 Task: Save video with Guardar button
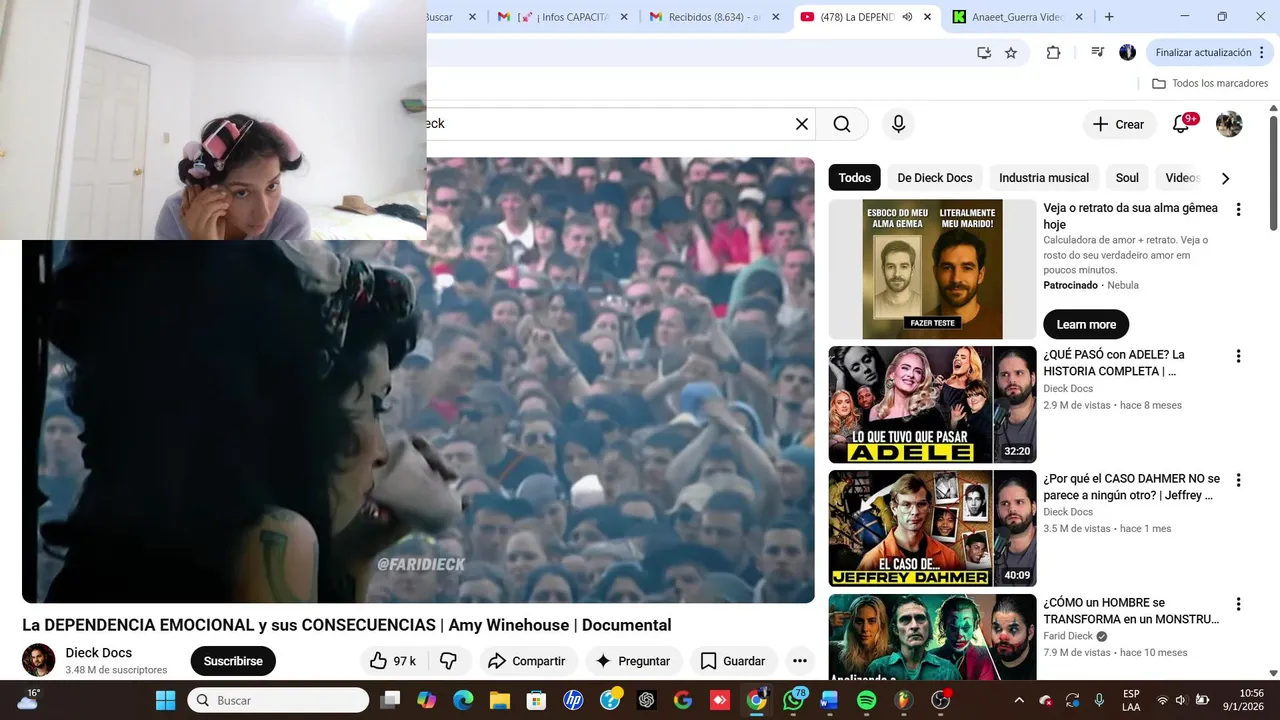pos(733,661)
